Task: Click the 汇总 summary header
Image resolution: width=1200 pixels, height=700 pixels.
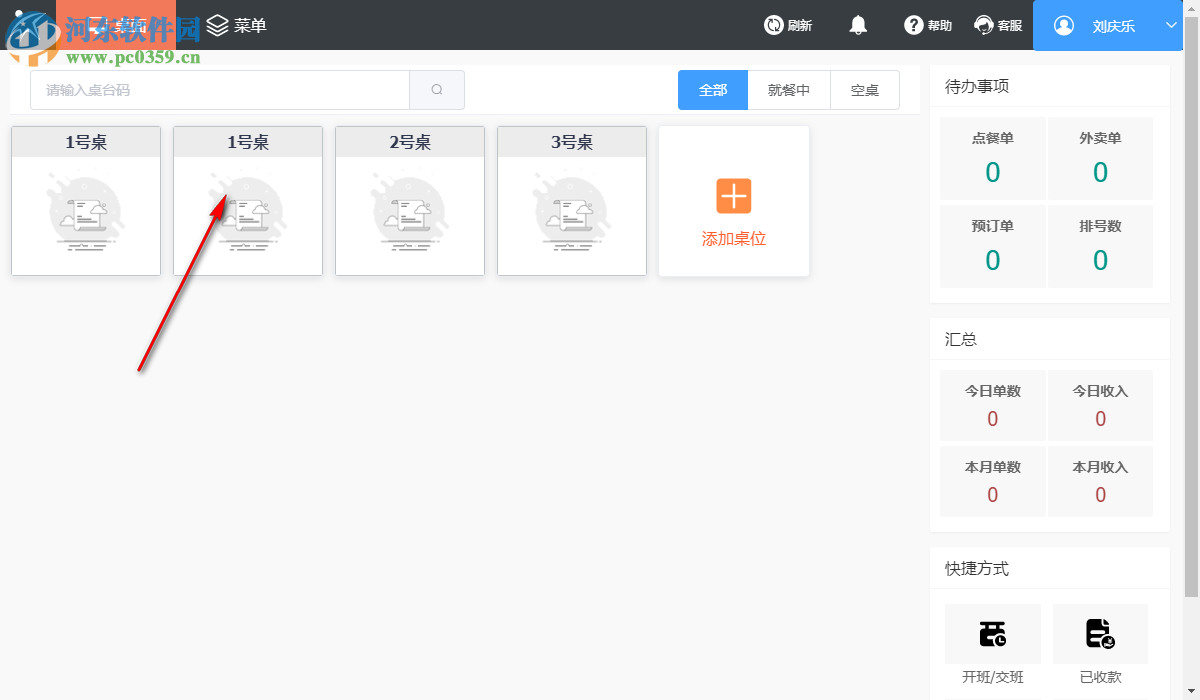Action: click(x=960, y=339)
